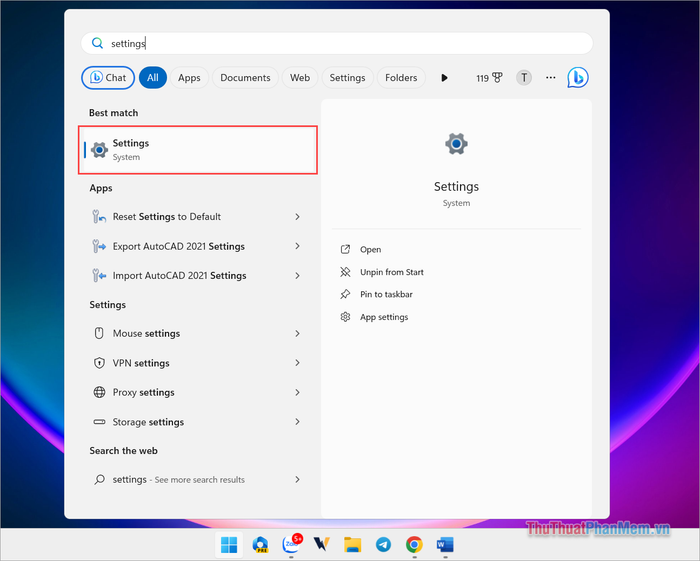Expand Import AutoCAD 2021 Settings chevron
This screenshot has width=700, height=561.
point(297,276)
